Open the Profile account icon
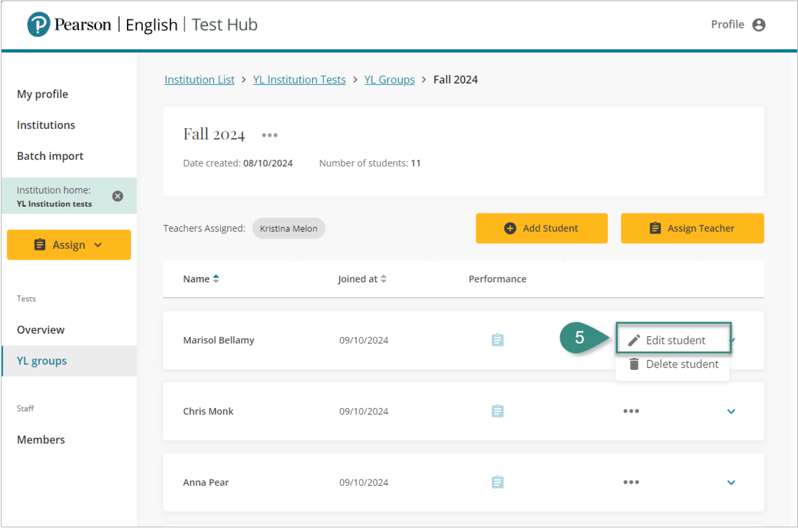This screenshot has height=529, width=798. click(758, 25)
